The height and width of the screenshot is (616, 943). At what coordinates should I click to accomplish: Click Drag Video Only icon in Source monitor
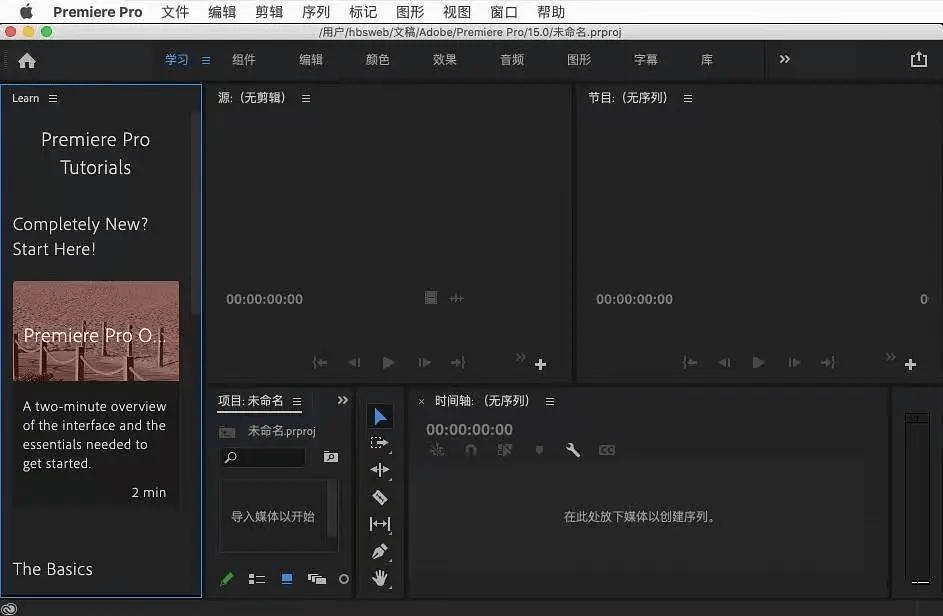pos(431,298)
